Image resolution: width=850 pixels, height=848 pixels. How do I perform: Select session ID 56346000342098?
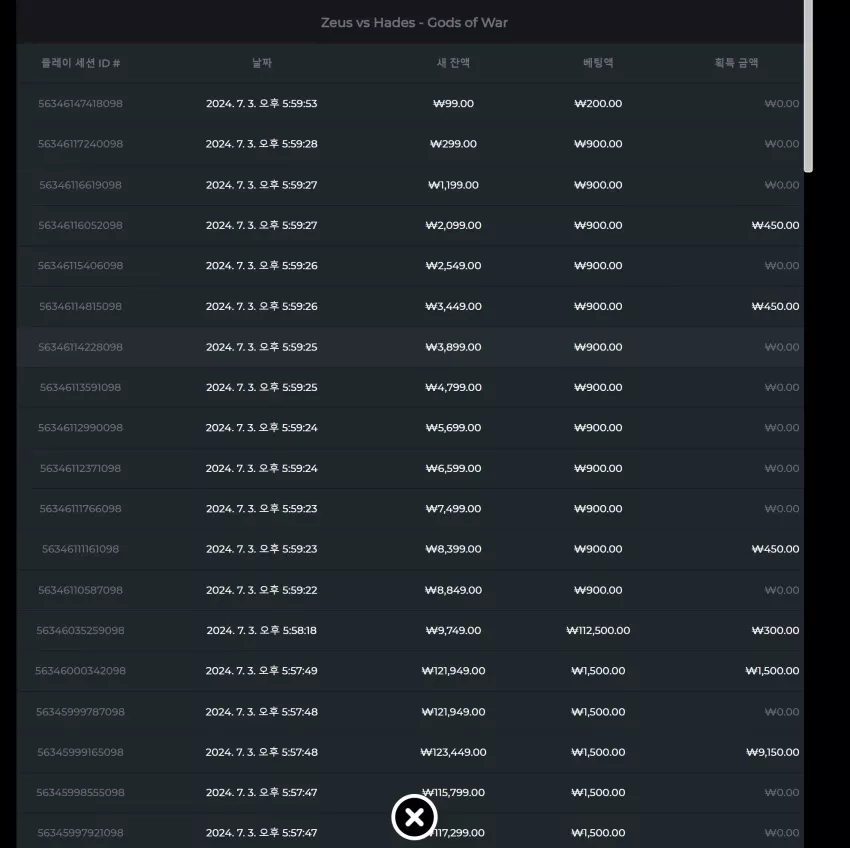click(80, 671)
